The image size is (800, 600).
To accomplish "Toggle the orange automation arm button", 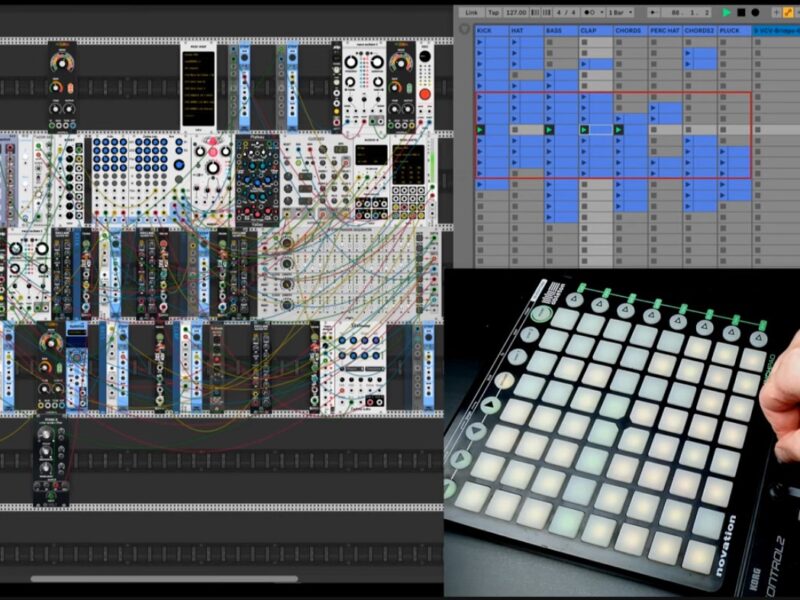I will [786, 12].
